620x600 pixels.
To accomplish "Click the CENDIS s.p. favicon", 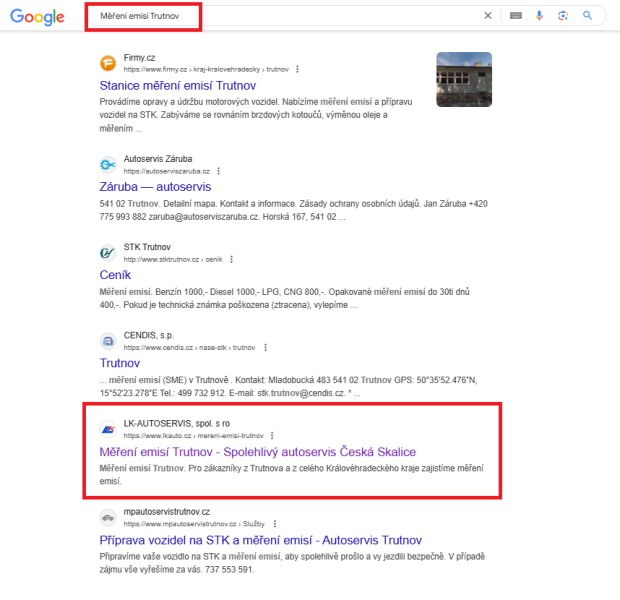I will tap(108, 341).
